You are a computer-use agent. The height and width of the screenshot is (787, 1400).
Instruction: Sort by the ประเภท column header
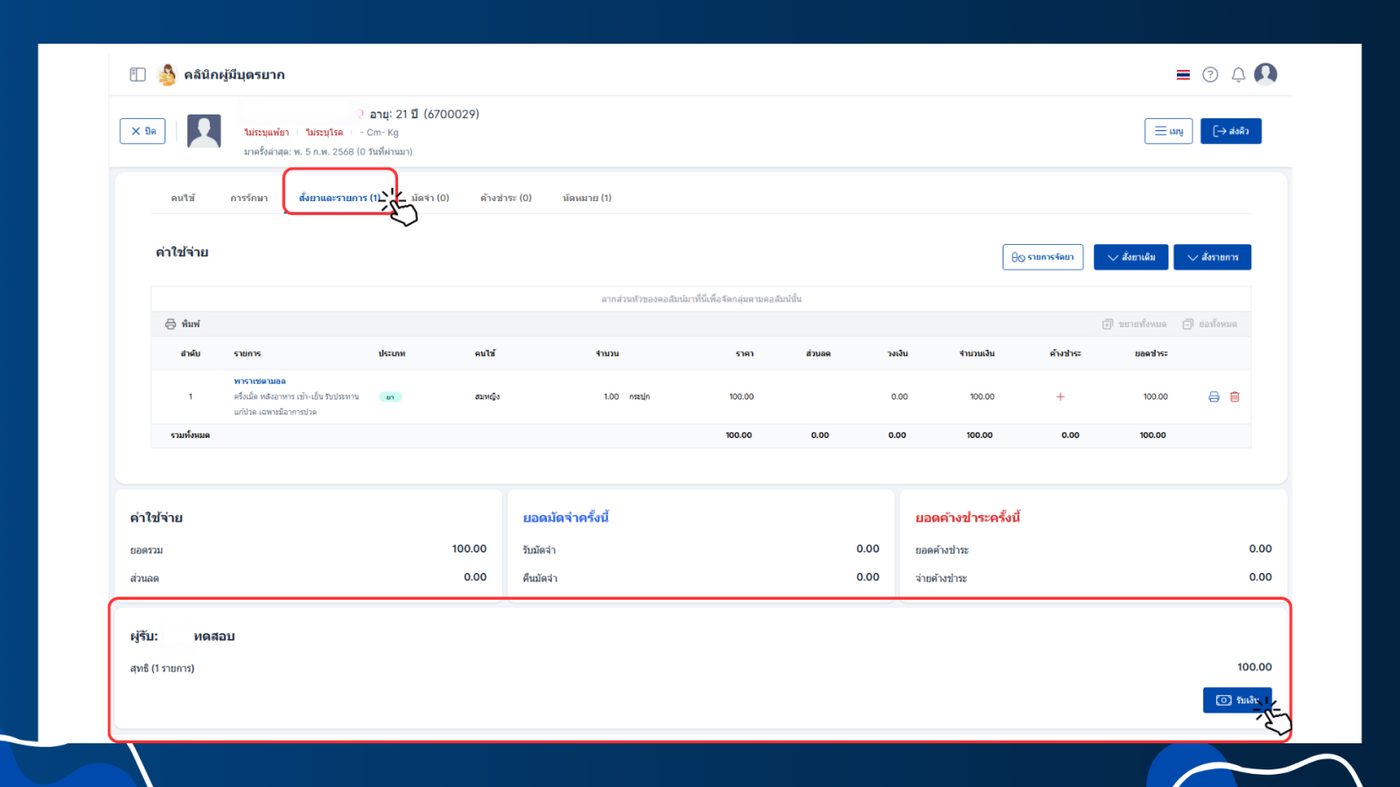pos(392,354)
